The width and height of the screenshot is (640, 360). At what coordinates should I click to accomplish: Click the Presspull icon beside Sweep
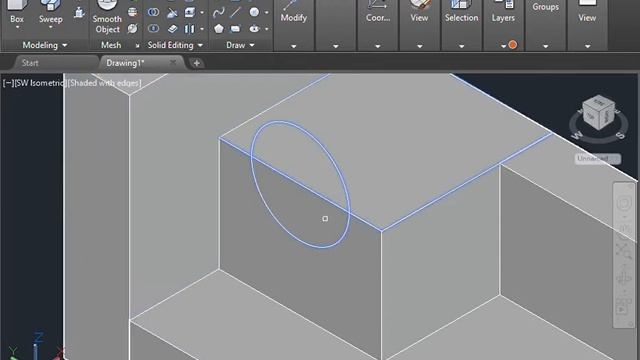tap(79, 13)
